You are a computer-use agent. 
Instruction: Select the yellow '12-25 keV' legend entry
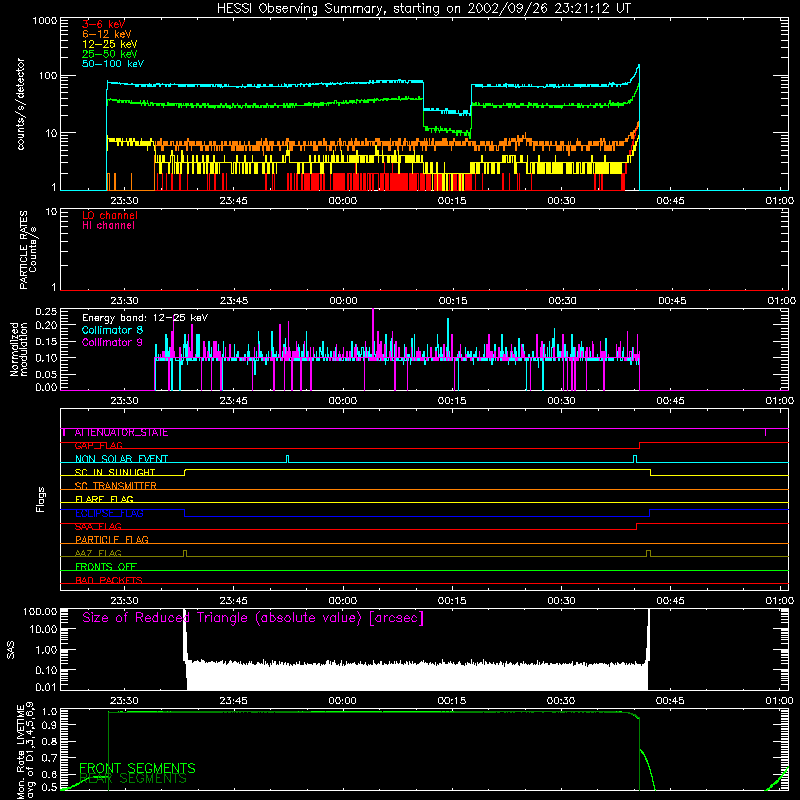coord(110,44)
